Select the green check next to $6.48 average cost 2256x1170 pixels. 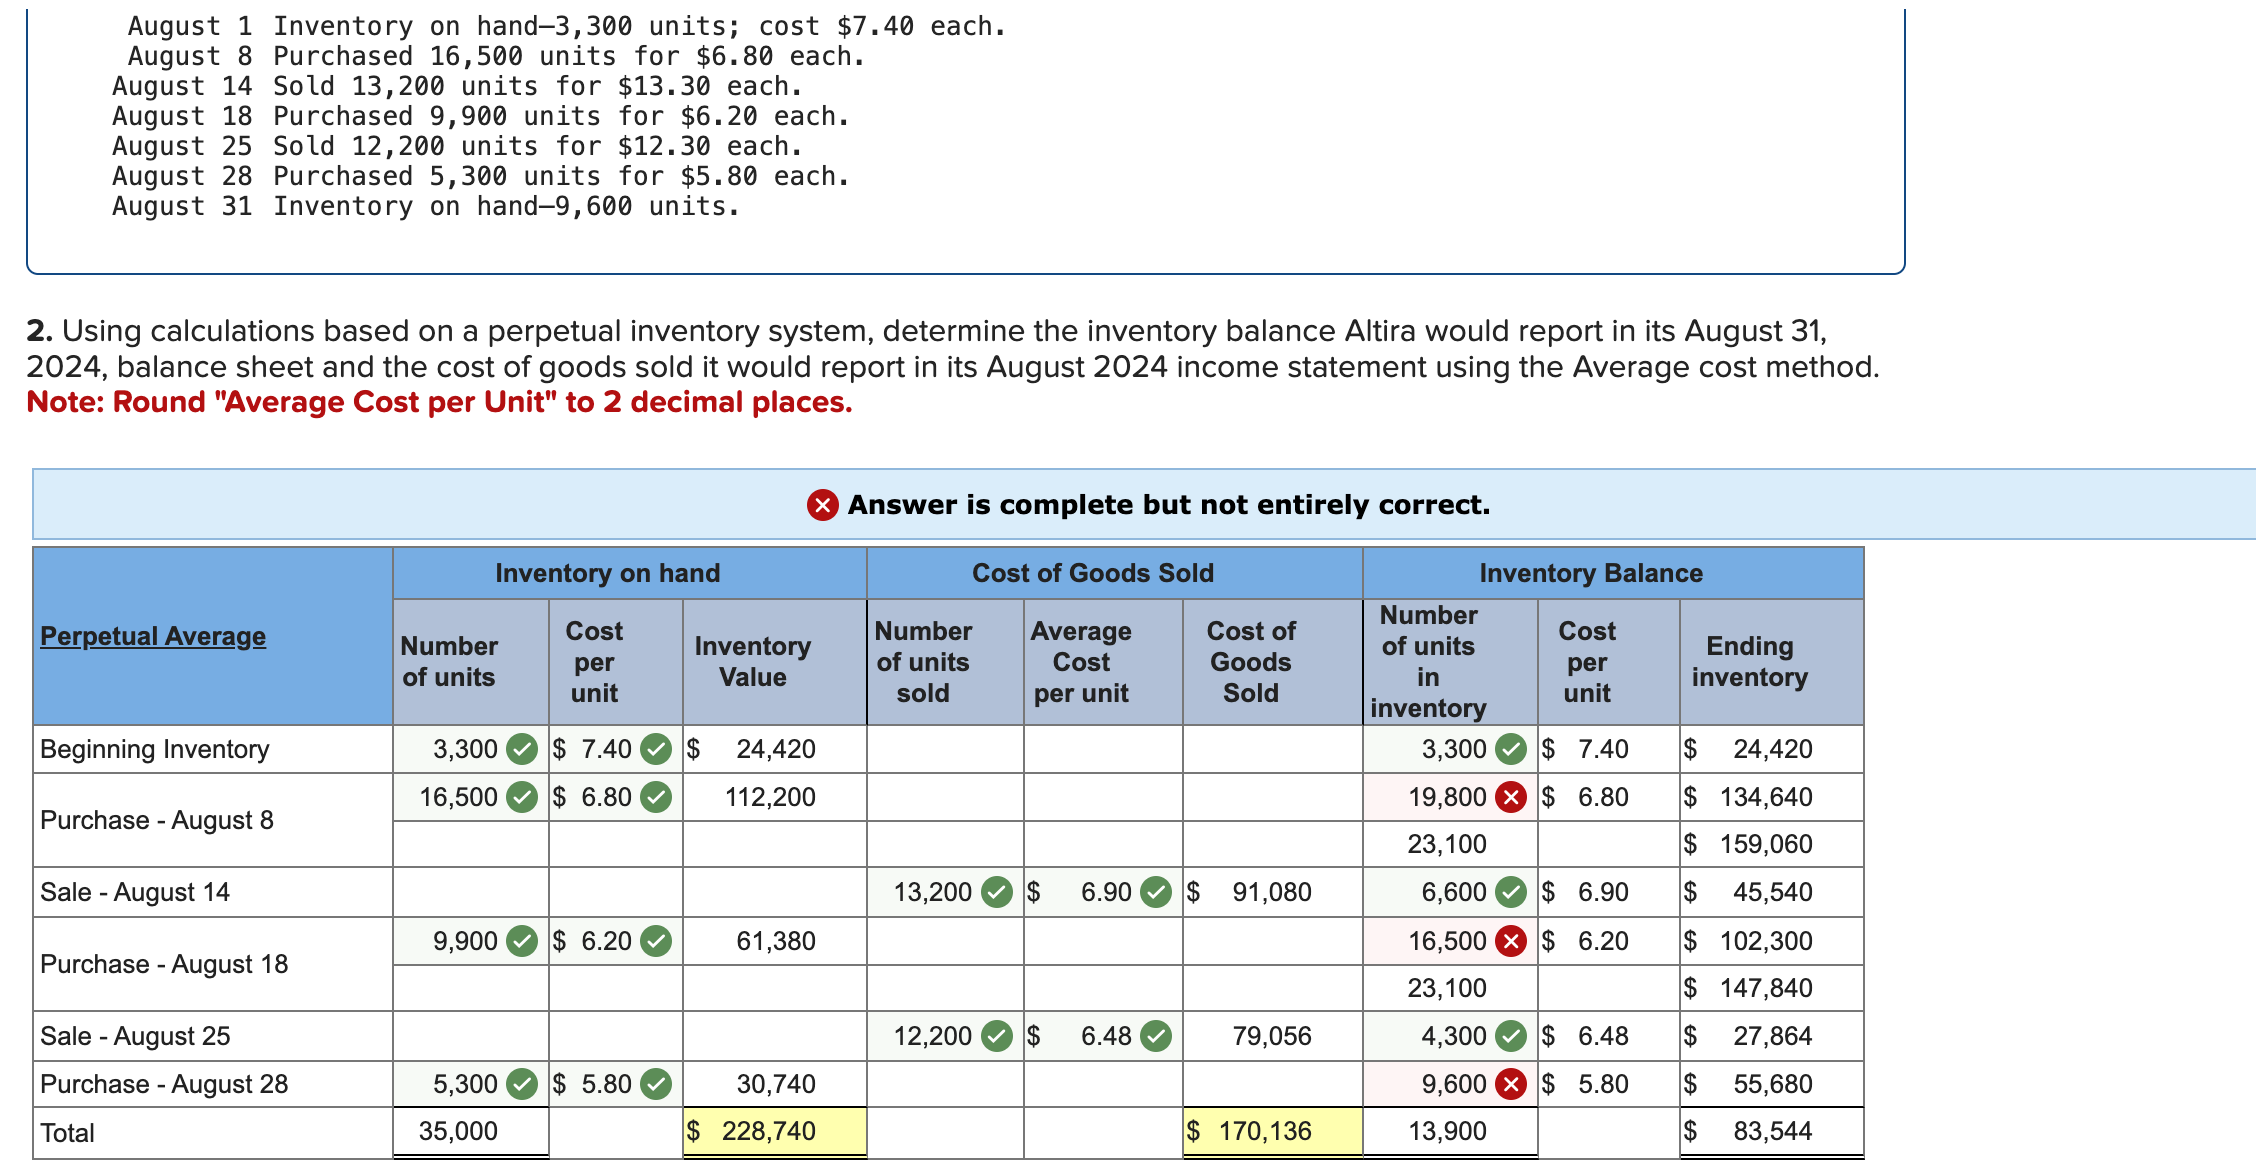coord(1156,1036)
